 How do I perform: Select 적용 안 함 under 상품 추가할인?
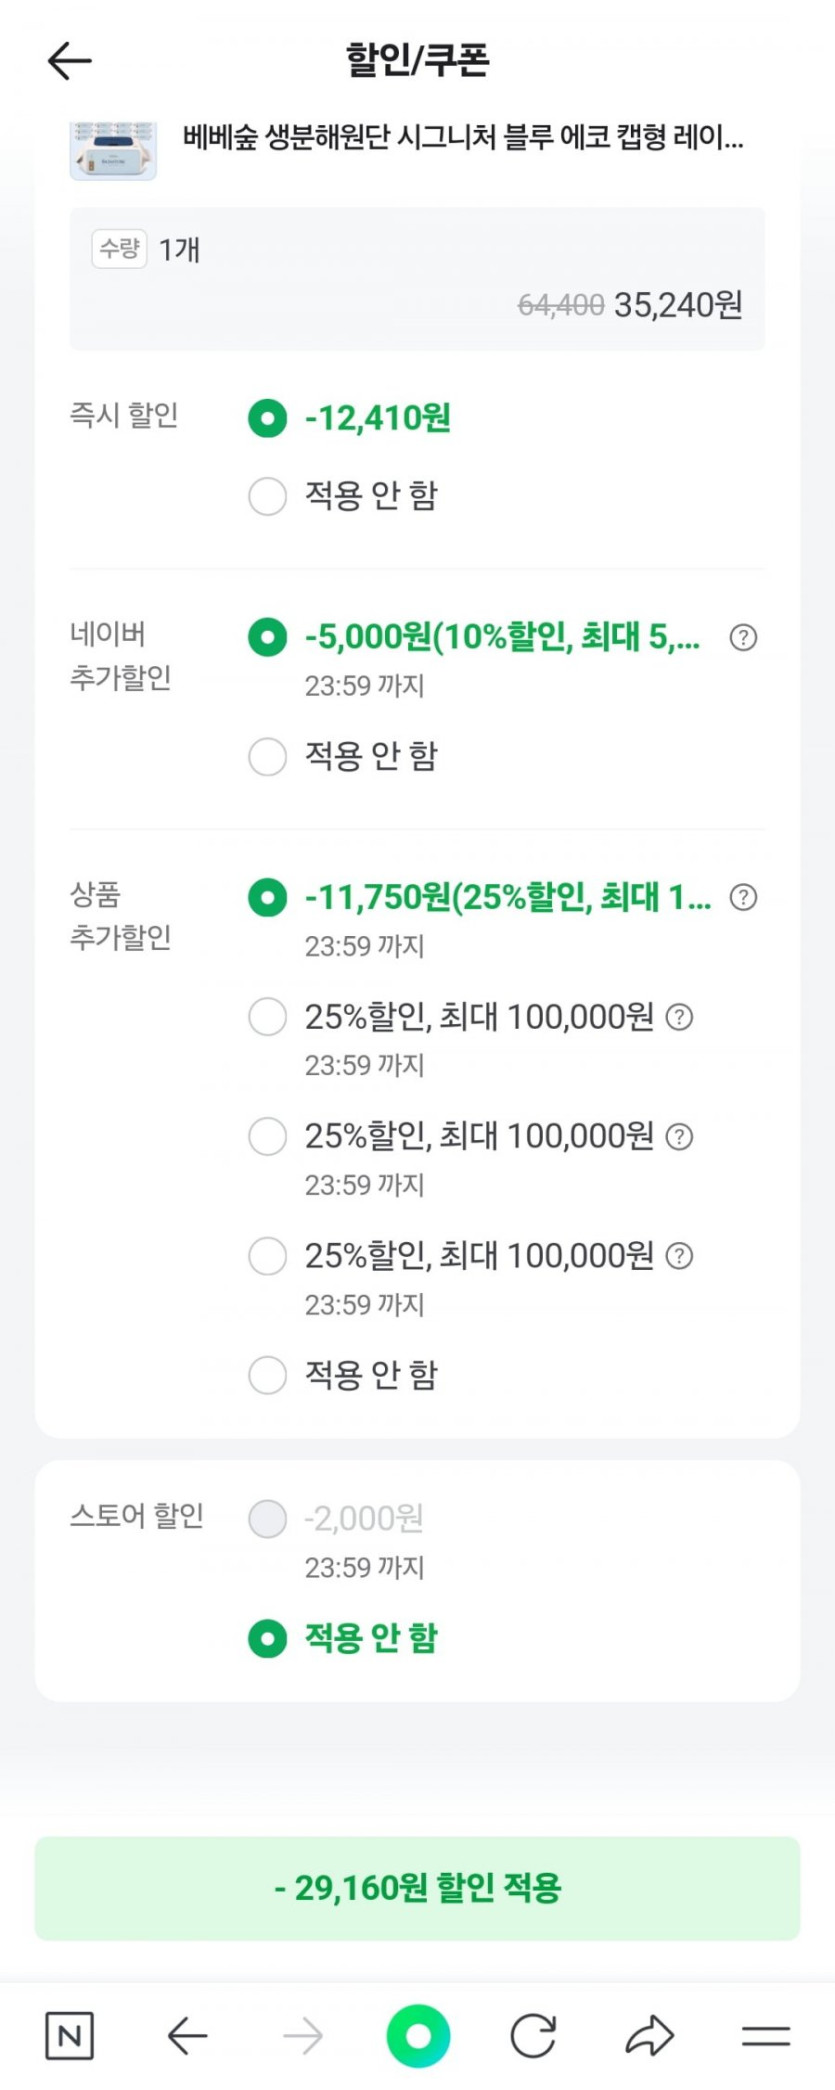[x=267, y=1375]
